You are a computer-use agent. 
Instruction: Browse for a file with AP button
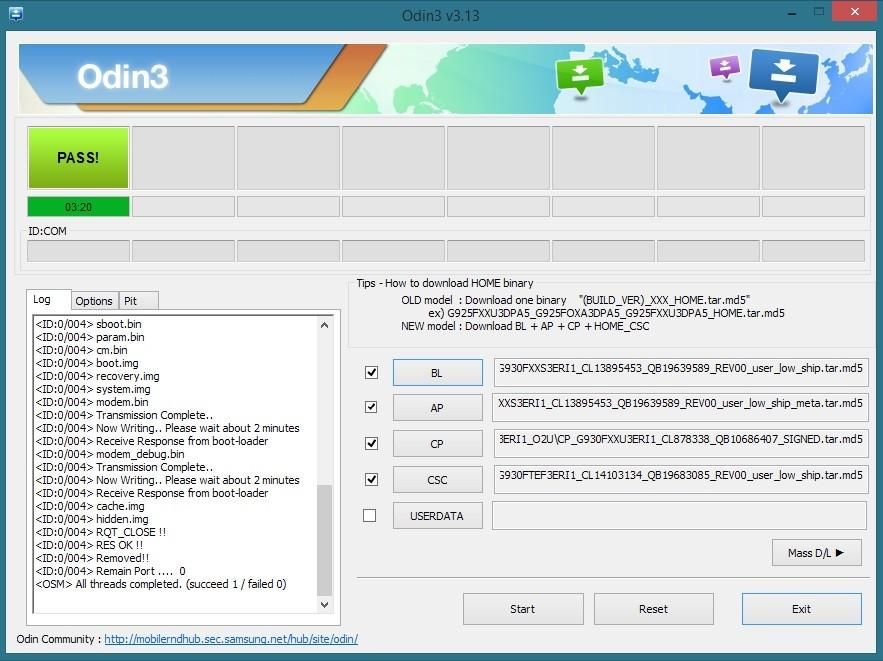pos(437,408)
